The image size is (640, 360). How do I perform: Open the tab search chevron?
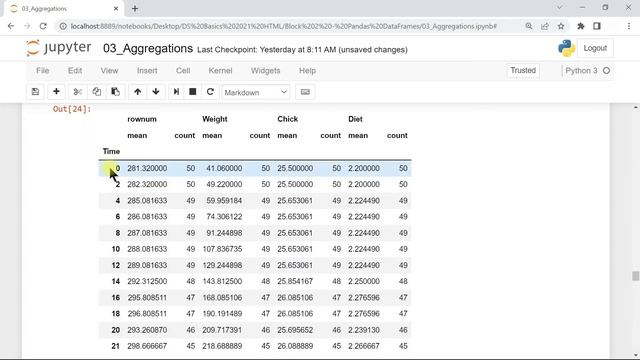pyautogui.click(x=560, y=7)
